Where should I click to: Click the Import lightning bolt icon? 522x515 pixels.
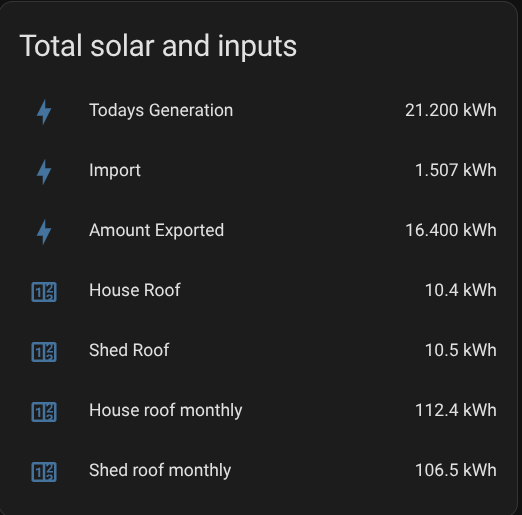point(44,172)
